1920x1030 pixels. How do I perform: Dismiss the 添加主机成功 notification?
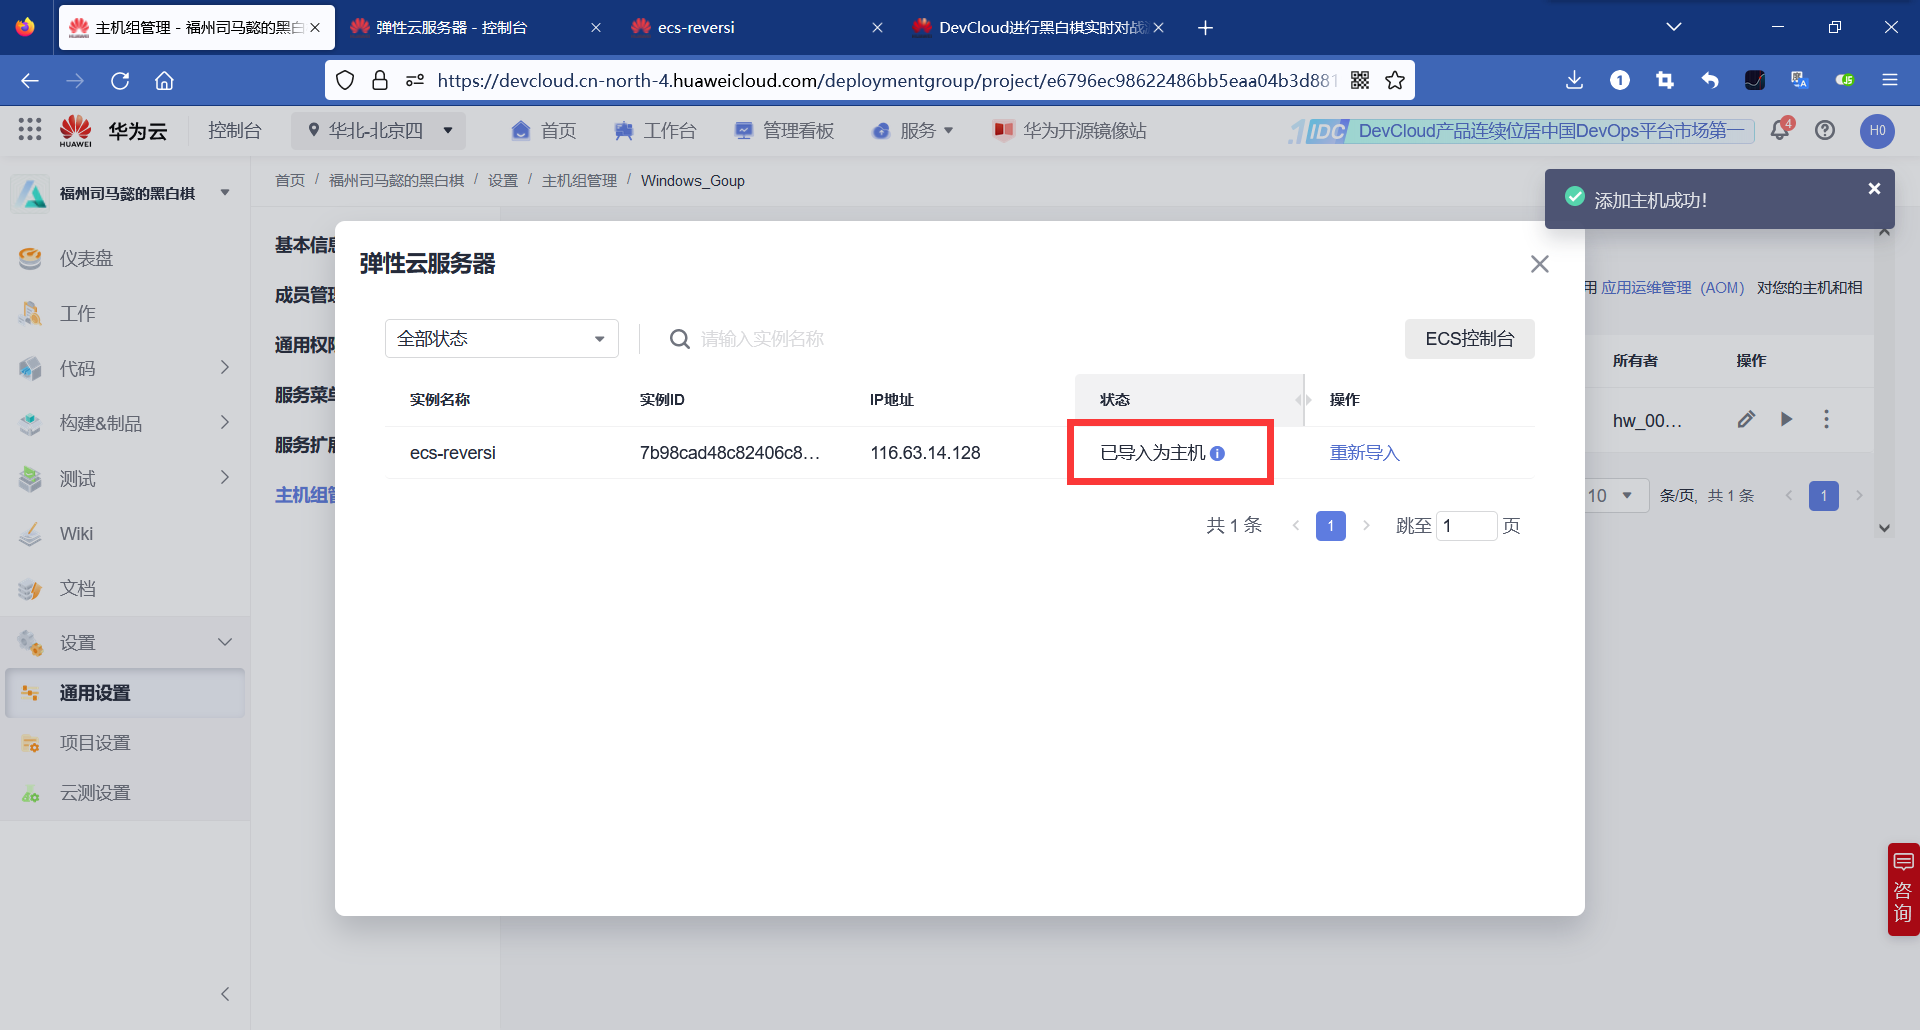tap(1874, 189)
